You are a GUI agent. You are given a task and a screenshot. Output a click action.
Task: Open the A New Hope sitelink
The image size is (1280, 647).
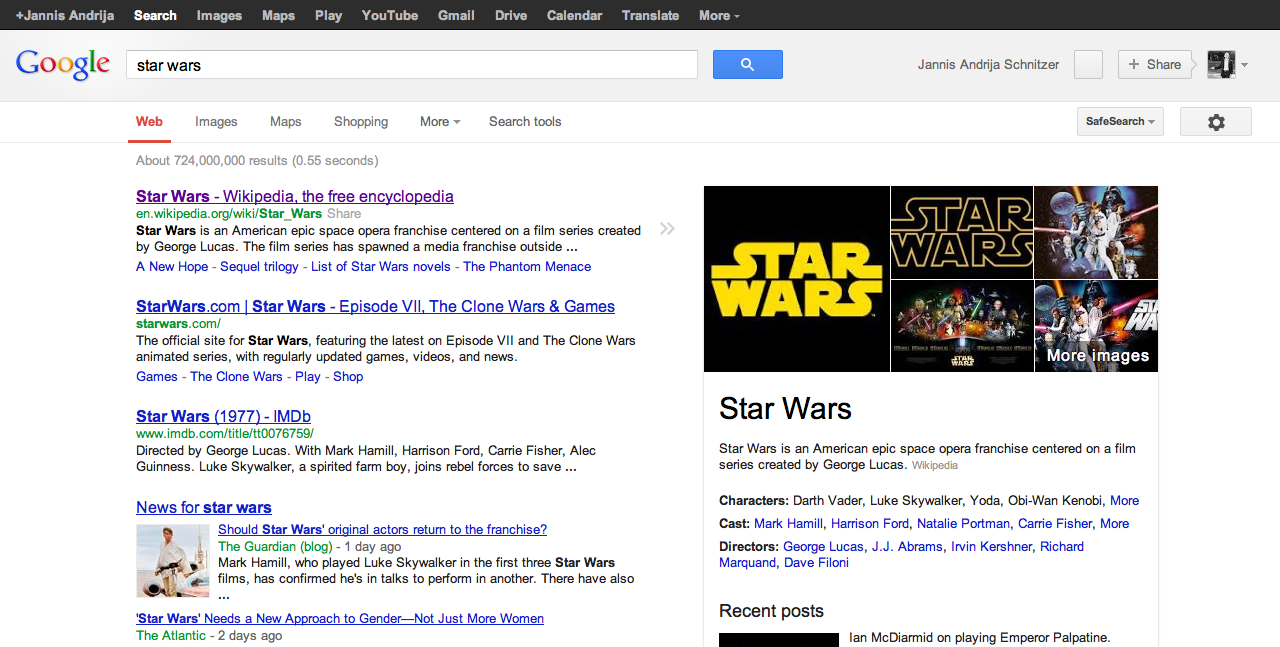click(x=172, y=267)
